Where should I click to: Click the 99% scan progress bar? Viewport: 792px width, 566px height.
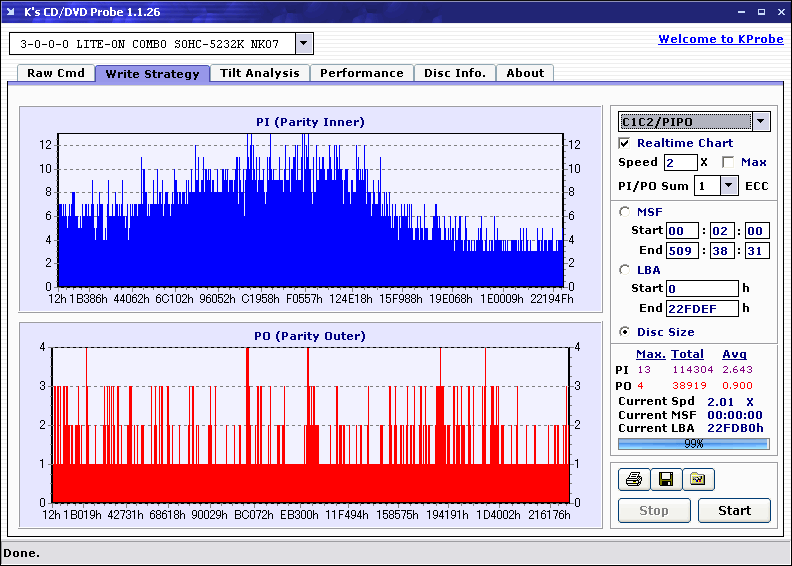coord(693,443)
